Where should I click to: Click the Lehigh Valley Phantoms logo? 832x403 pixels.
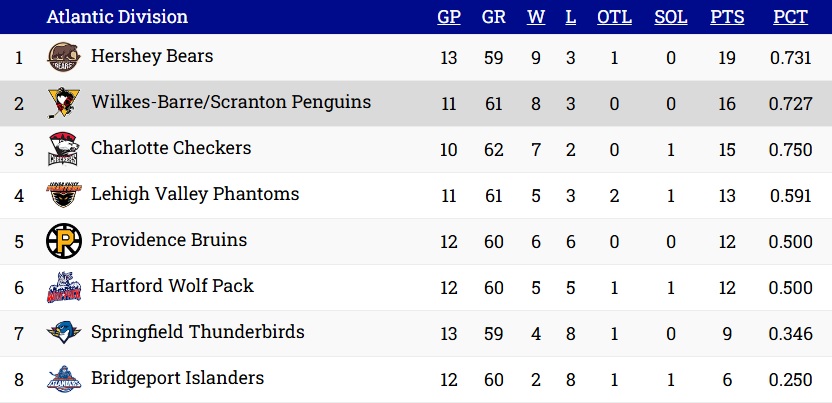(64, 195)
